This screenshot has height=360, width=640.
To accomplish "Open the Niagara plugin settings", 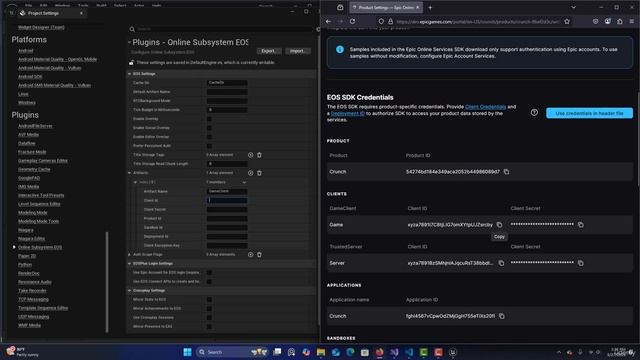I will click(26, 230).
